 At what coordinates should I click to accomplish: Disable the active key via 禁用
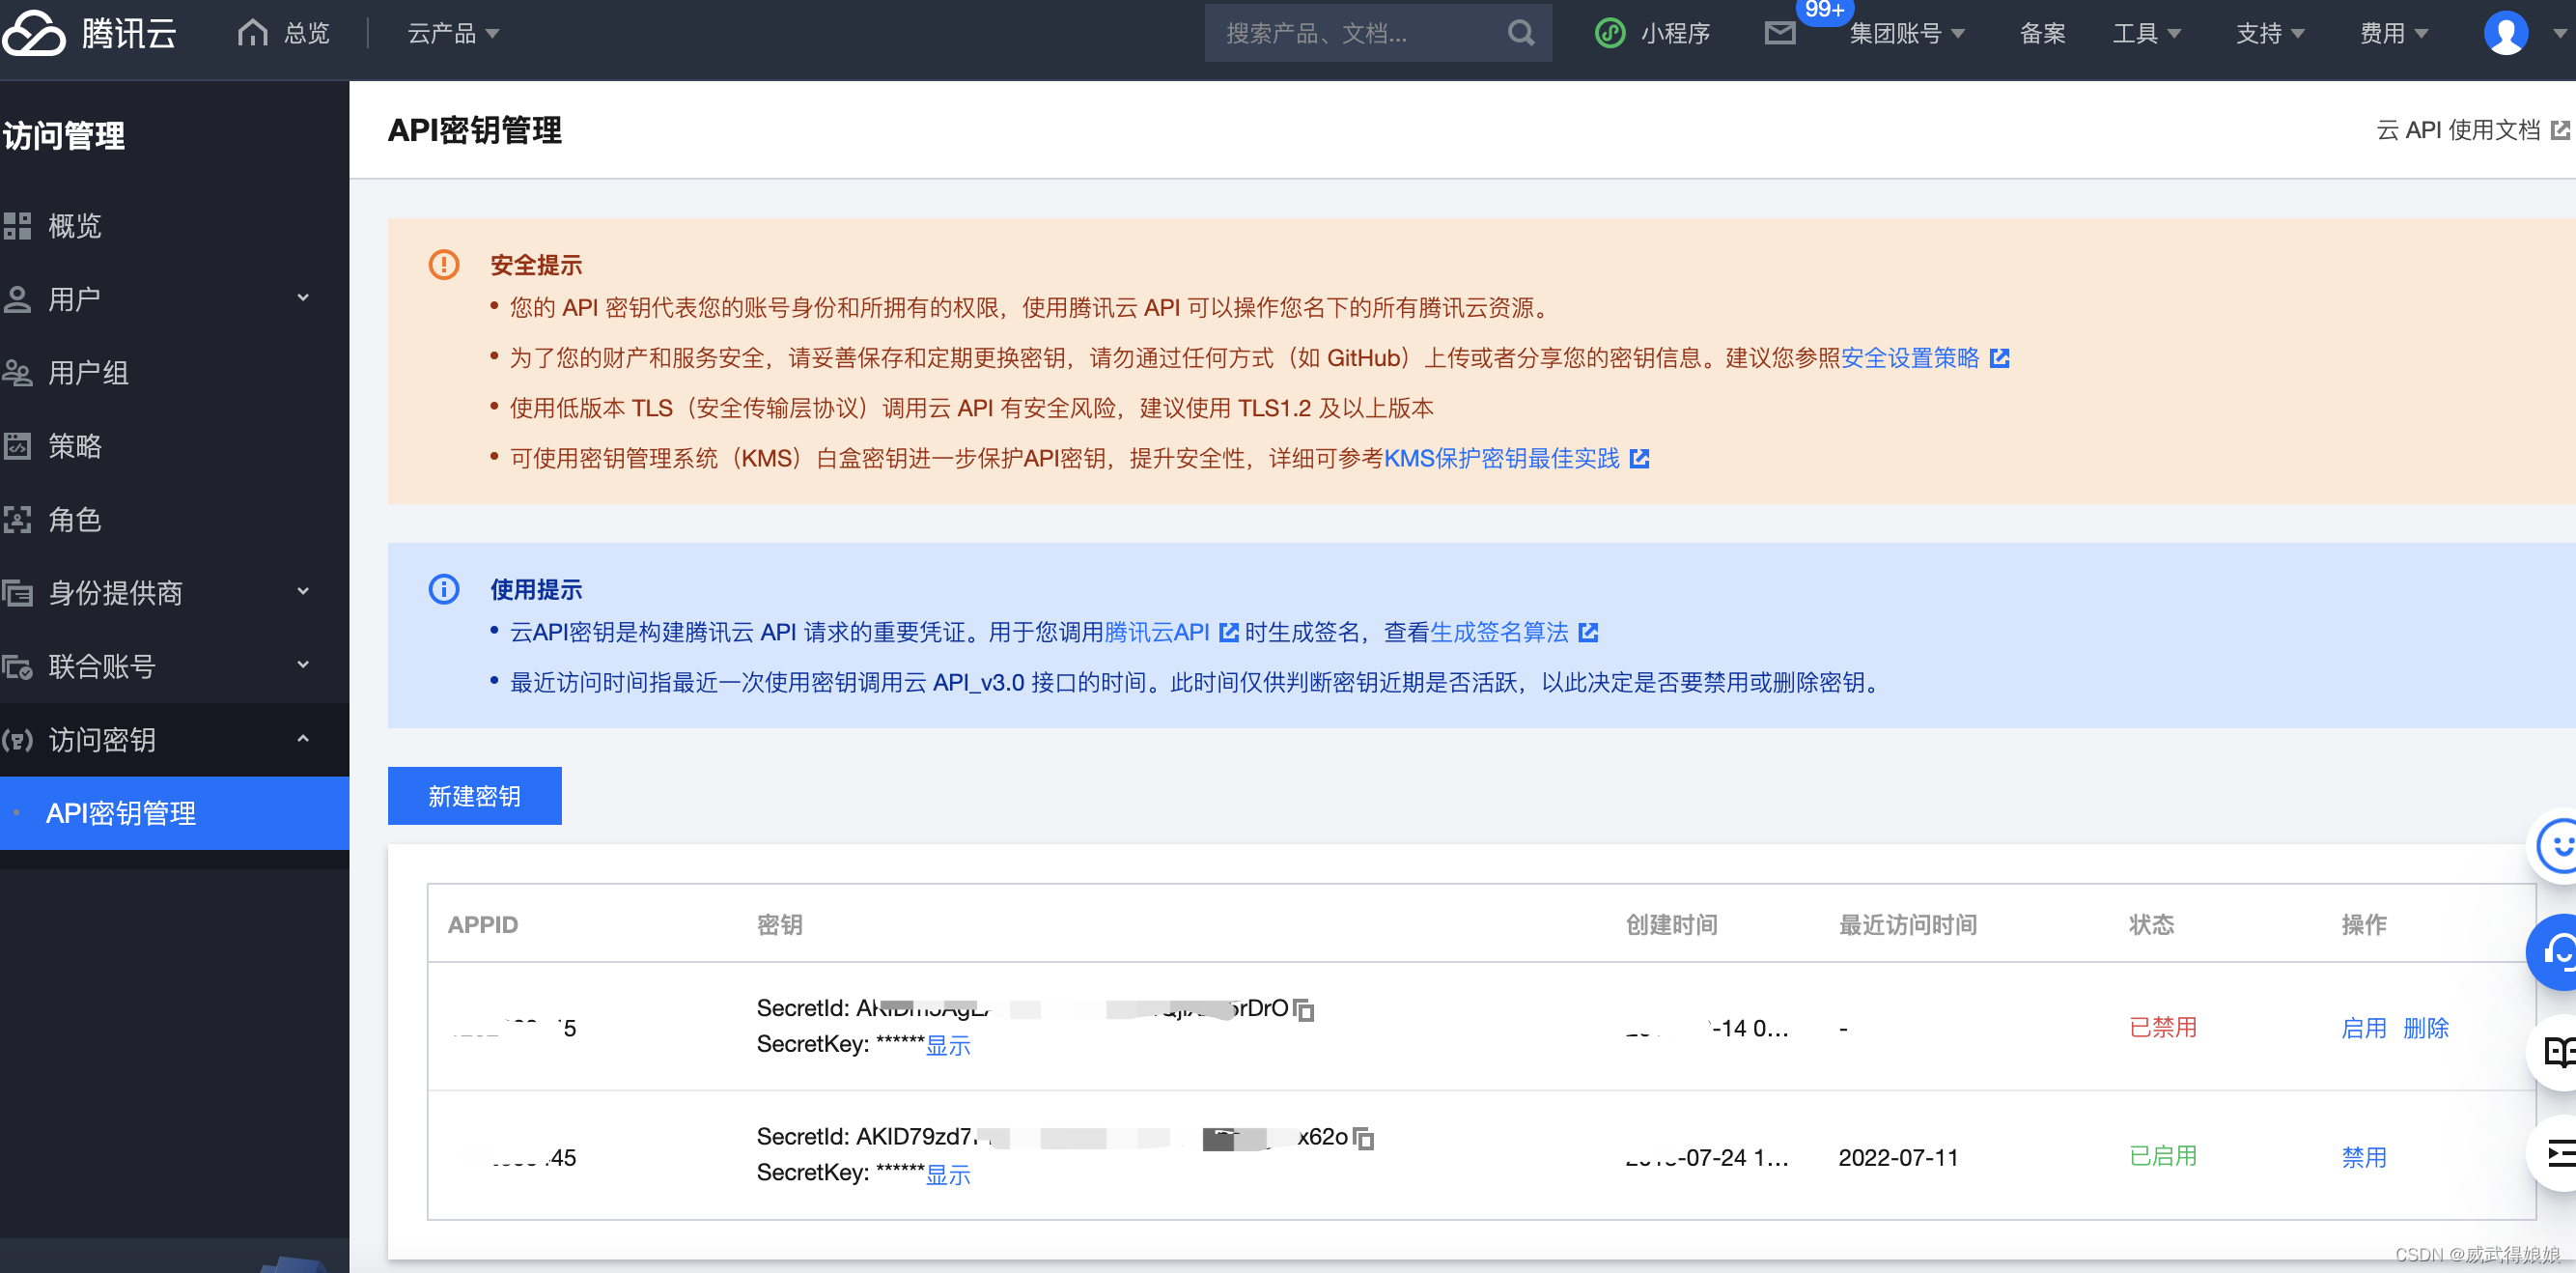tap(2363, 1157)
